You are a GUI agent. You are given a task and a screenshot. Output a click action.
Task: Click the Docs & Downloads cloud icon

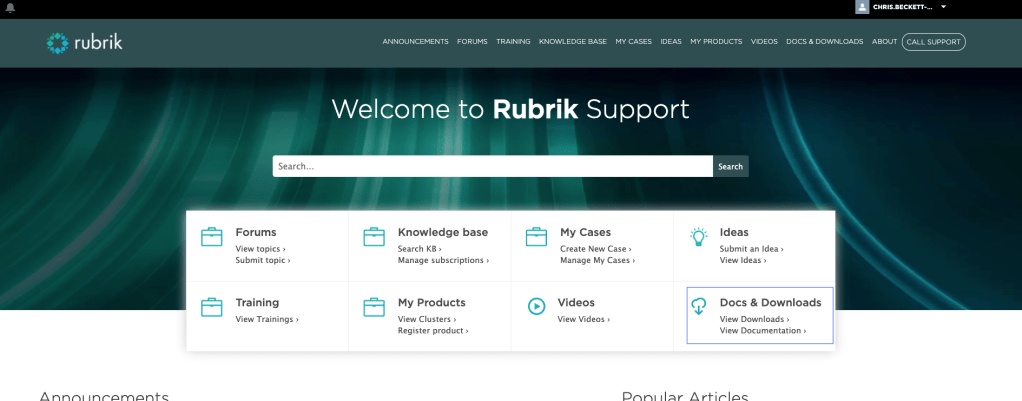pos(698,307)
